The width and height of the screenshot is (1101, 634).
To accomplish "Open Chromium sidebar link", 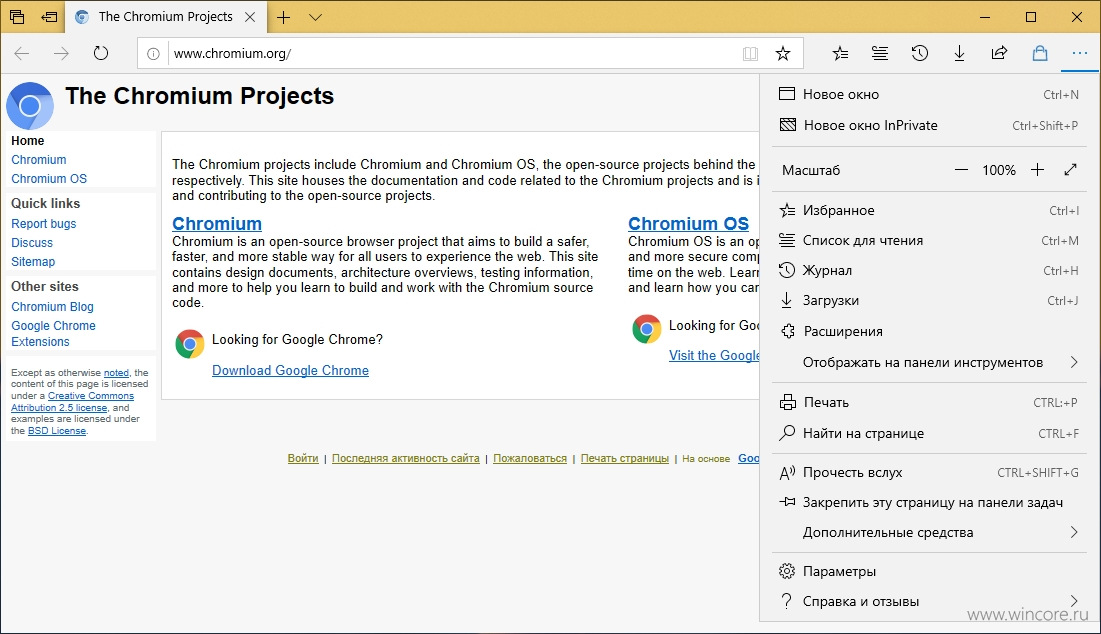I will pos(39,160).
